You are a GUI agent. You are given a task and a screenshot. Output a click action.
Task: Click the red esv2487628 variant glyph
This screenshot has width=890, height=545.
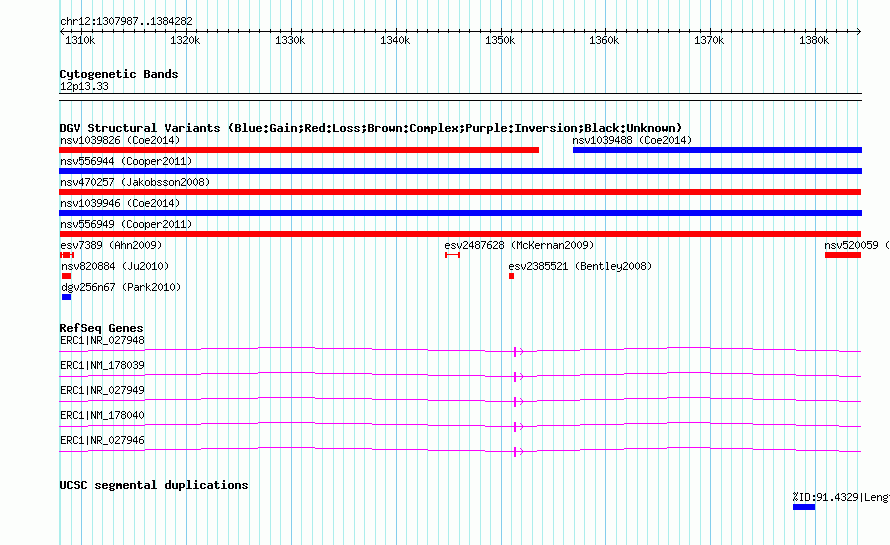(452, 255)
